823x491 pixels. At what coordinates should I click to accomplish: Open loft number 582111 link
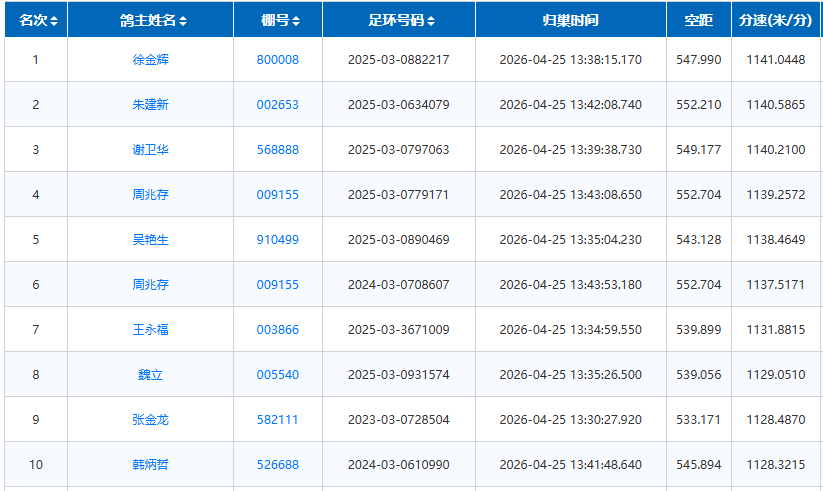[x=277, y=420]
